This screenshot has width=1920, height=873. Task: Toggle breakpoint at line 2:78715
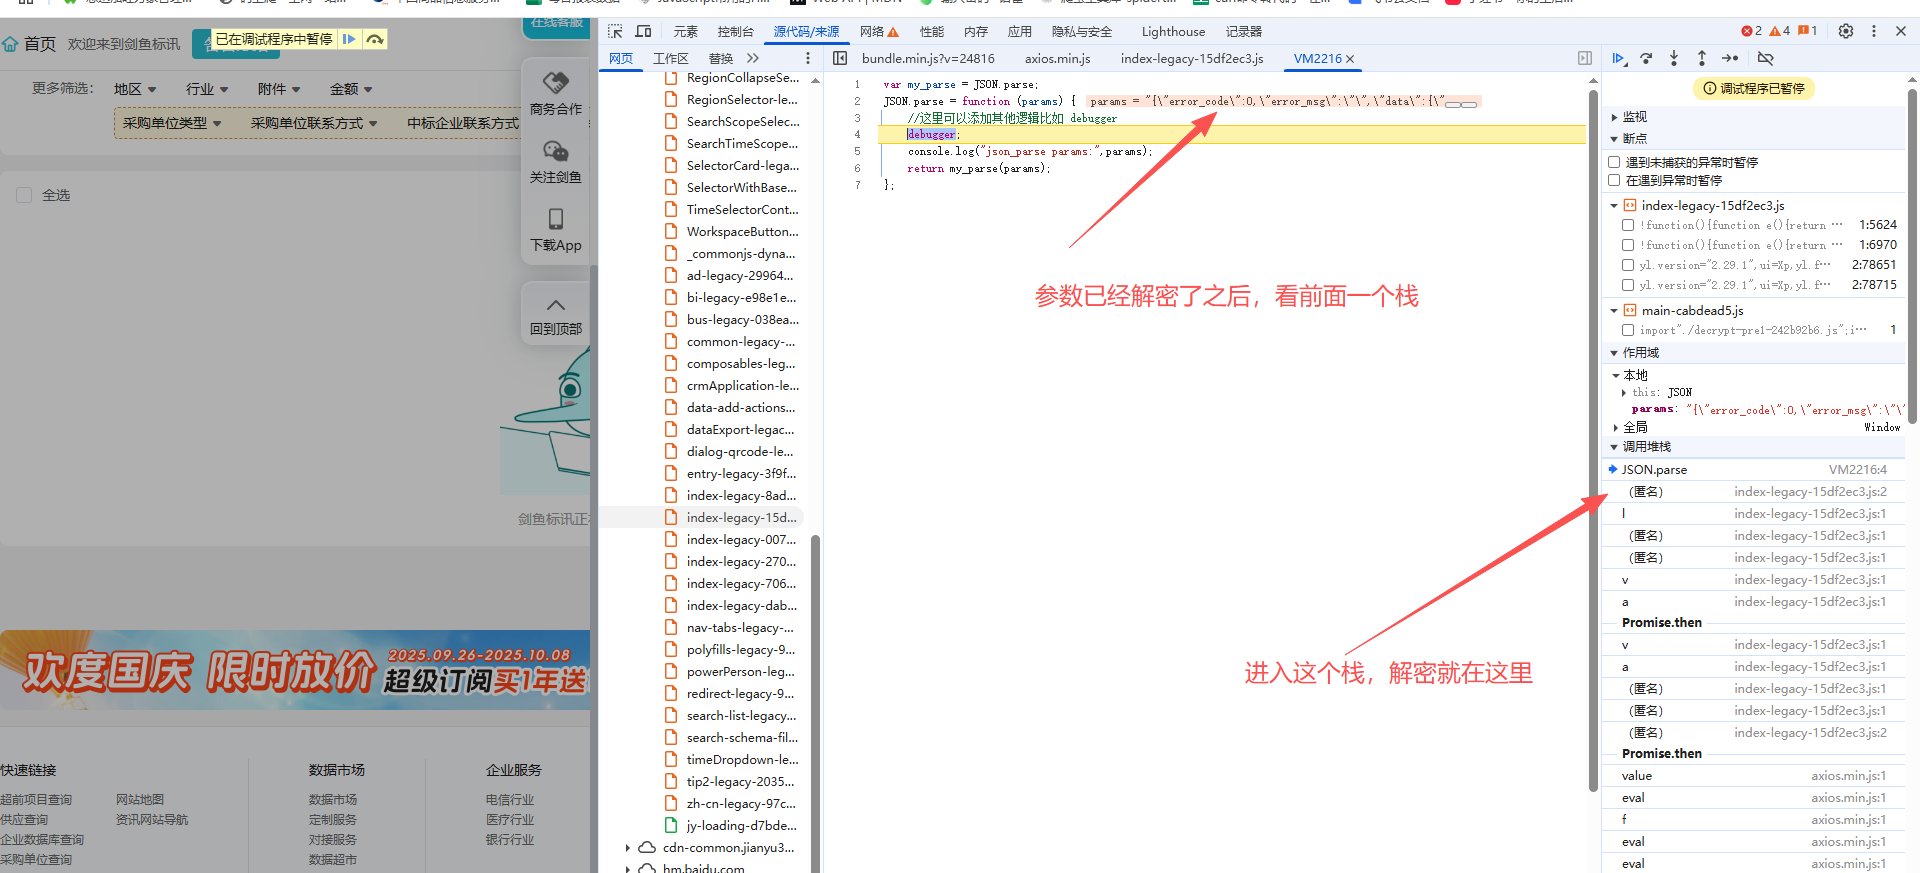pos(1628,285)
